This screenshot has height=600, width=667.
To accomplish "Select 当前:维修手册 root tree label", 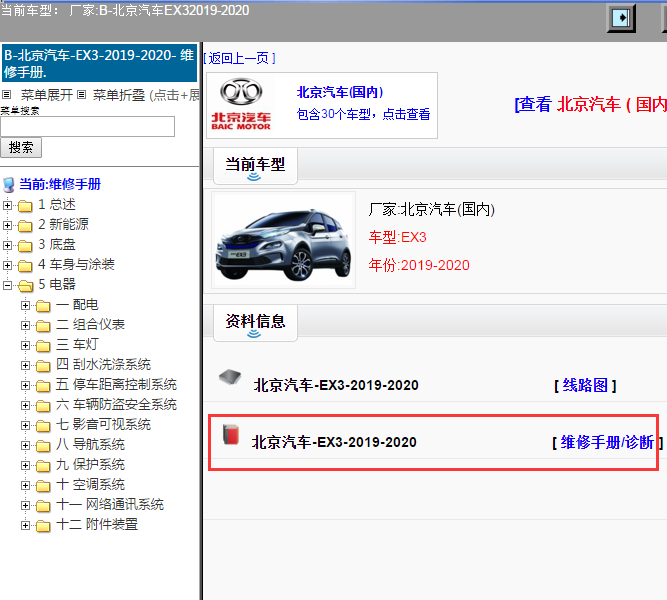I will [x=60, y=185].
